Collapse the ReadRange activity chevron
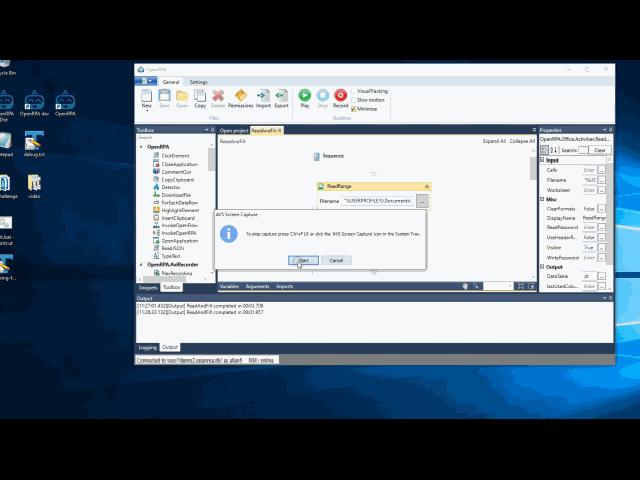640x480 pixels. pos(427,187)
